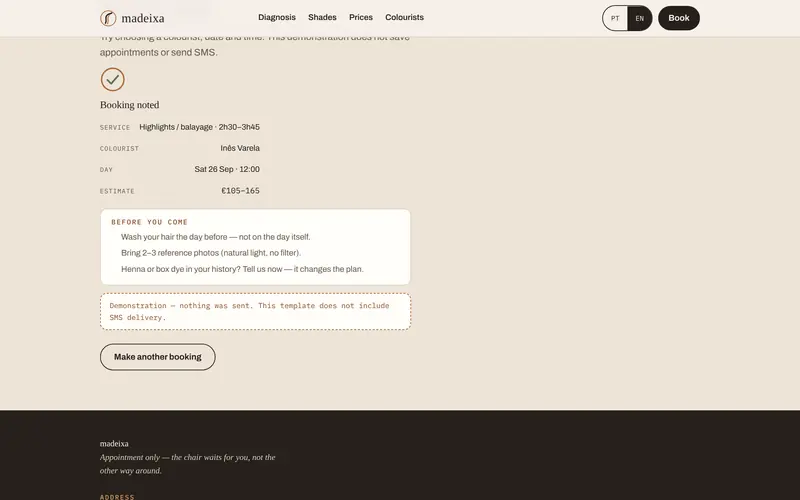
Task: Click the estimate value "€105–165"
Action: click(x=240, y=191)
